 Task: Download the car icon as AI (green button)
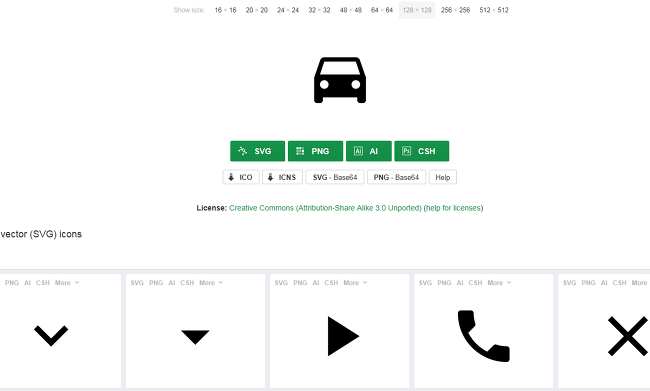369,151
